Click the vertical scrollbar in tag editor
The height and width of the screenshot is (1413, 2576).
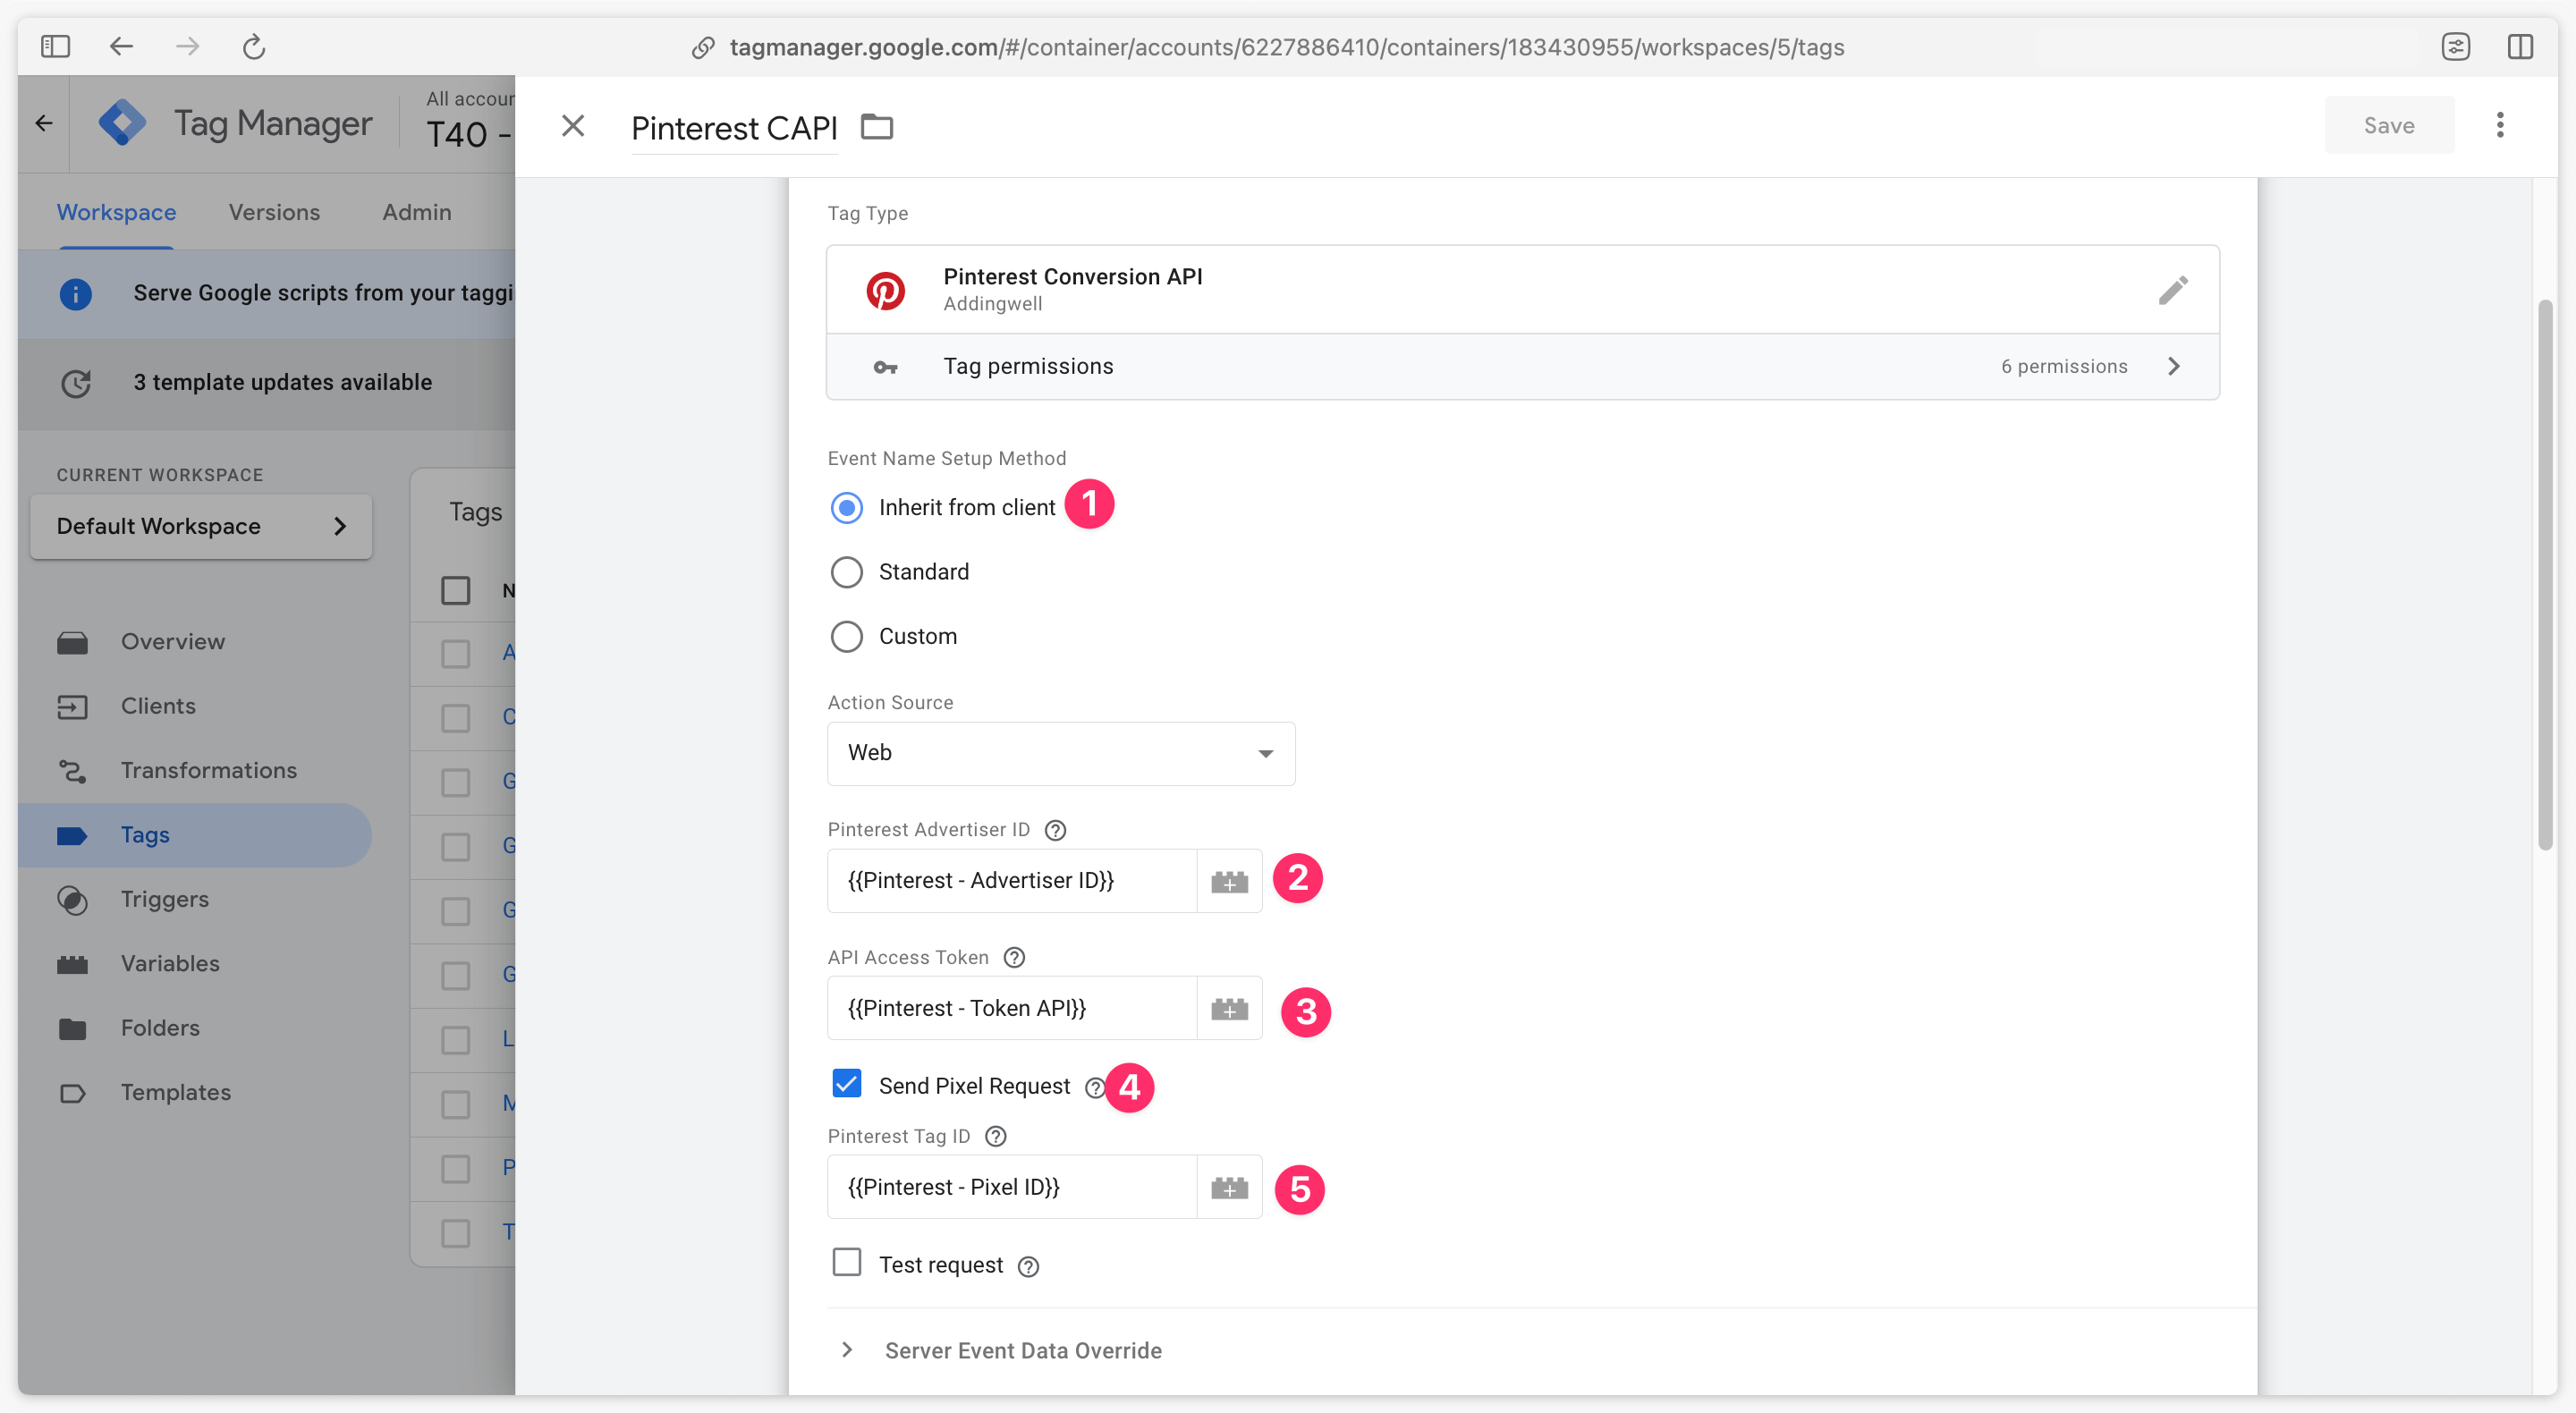pyautogui.click(x=2545, y=575)
